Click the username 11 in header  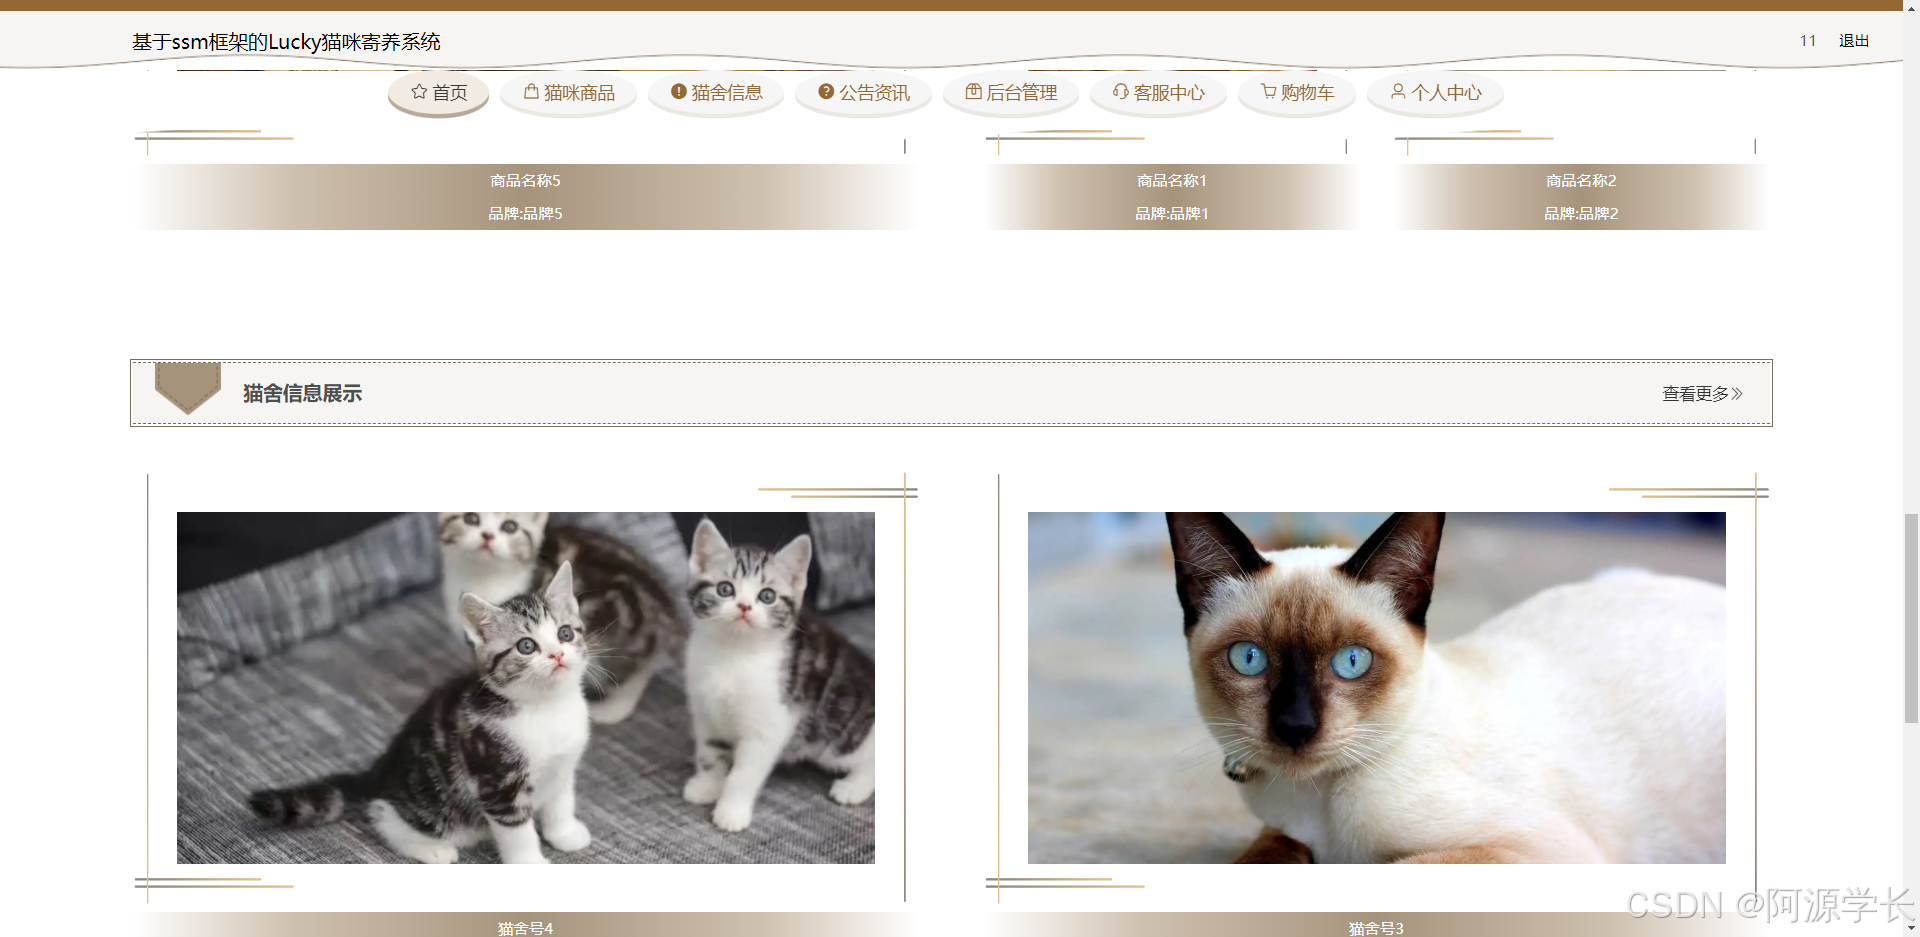tap(1808, 41)
